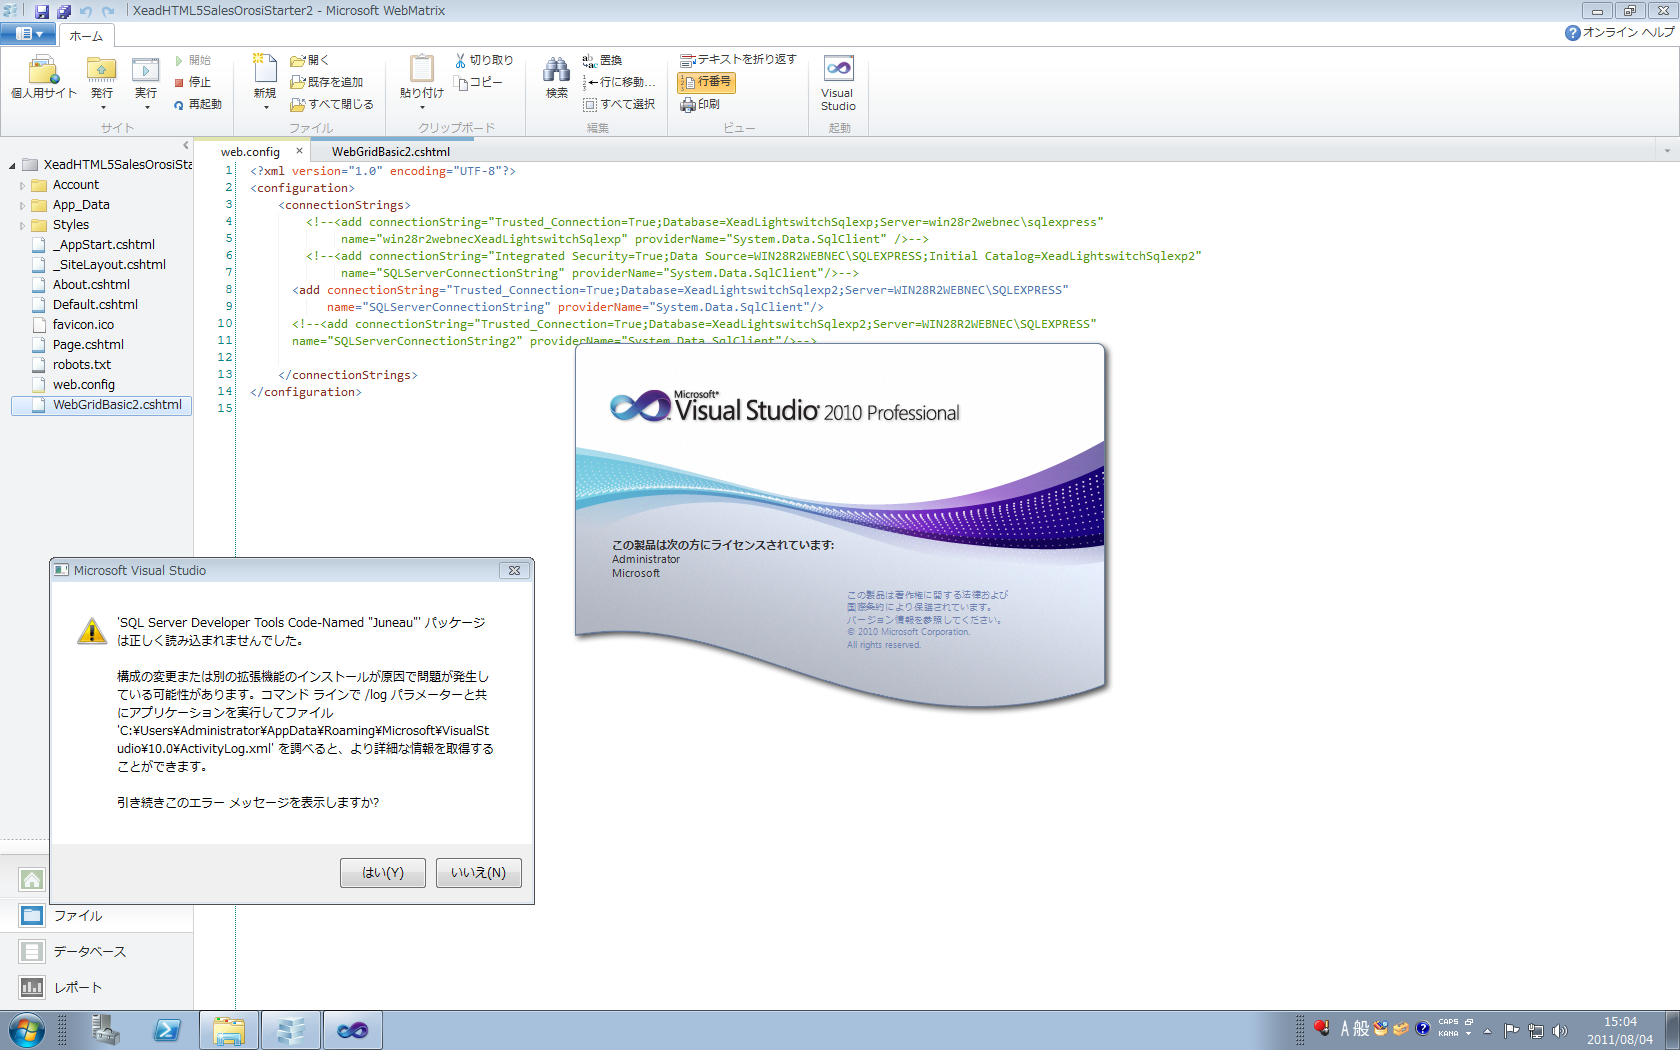Select Page.cshtml in file tree
1680x1050 pixels.
(88, 345)
